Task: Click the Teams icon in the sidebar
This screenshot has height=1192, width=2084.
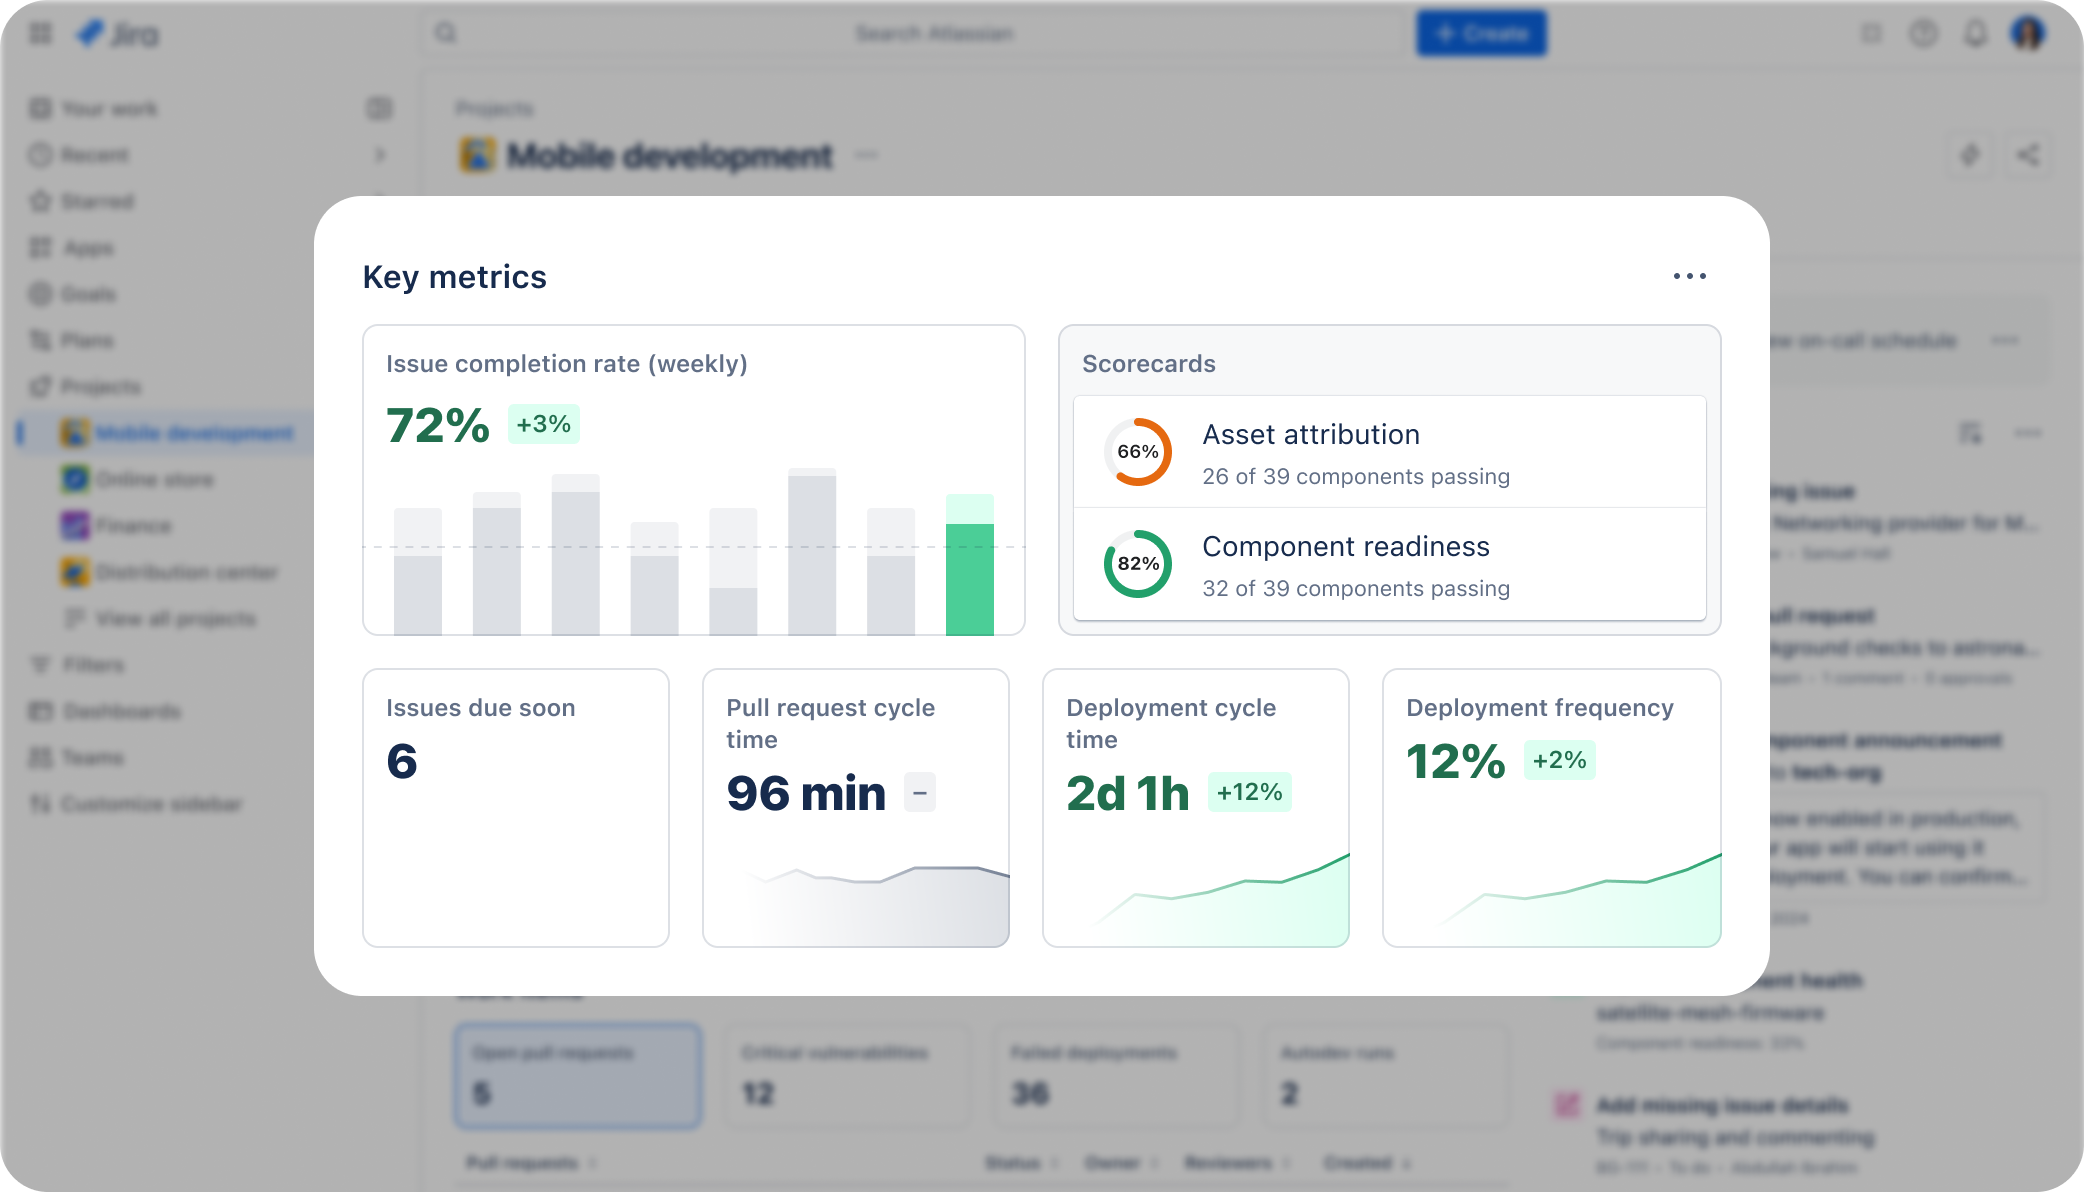Action: pyautogui.click(x=39, y=757)
